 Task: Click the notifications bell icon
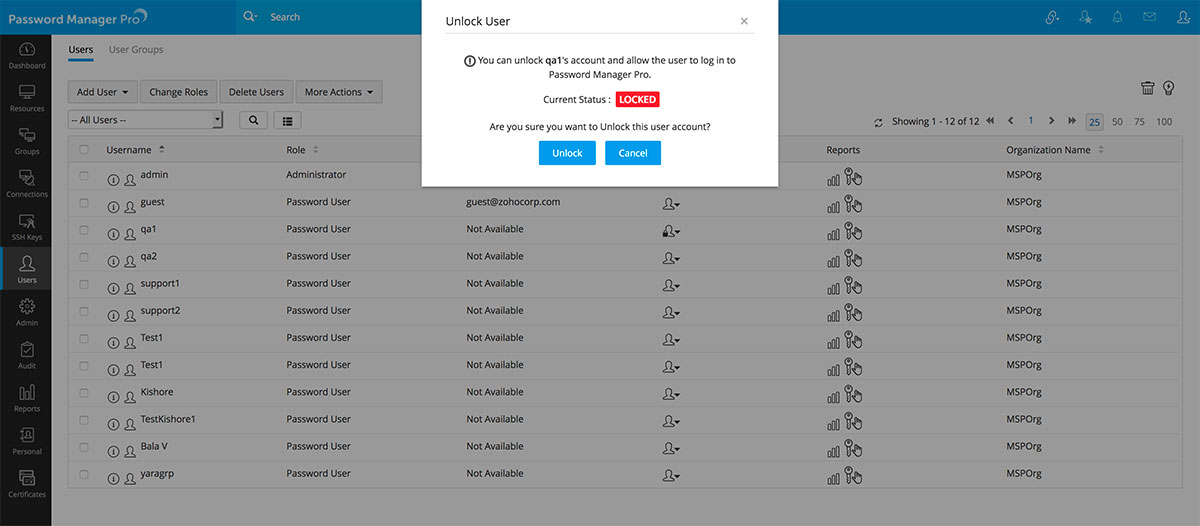pyautogui.click(x=1117, y=17)
